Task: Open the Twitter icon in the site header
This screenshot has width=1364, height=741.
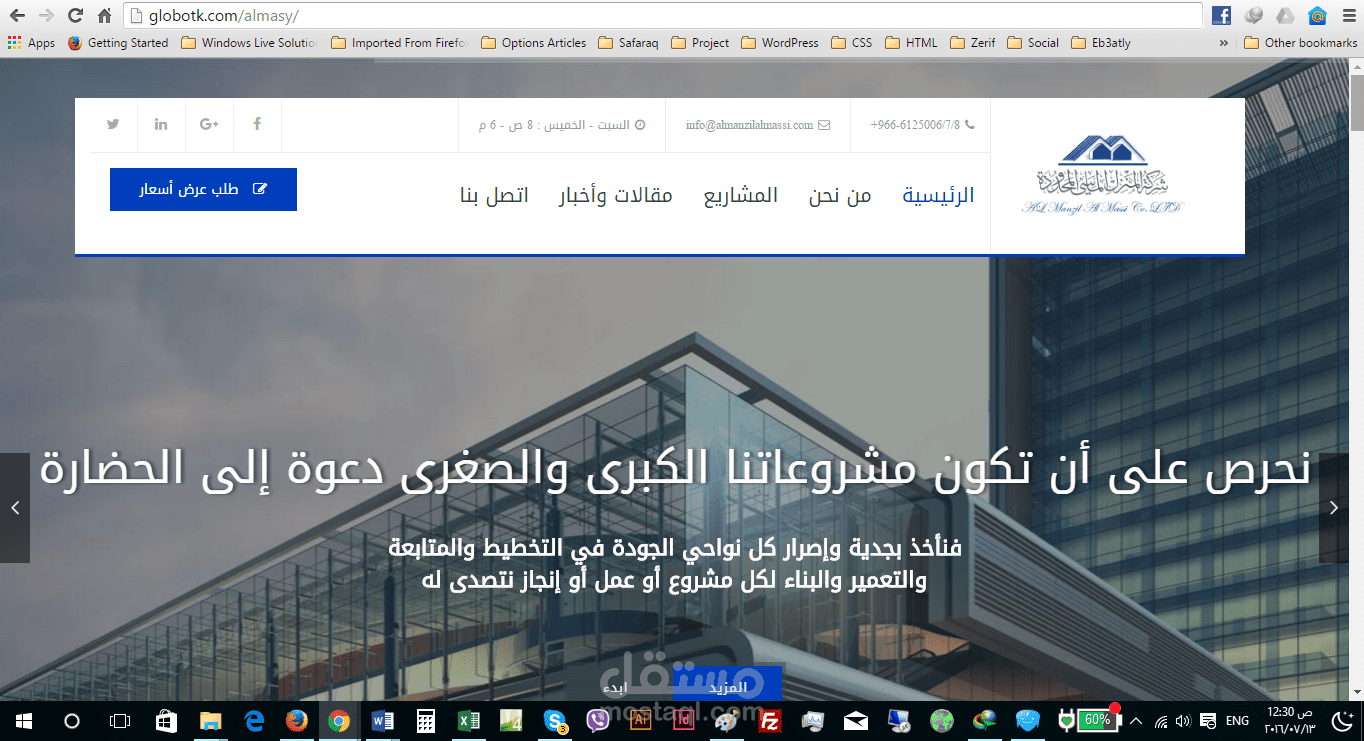Action: tap(112, 124)
